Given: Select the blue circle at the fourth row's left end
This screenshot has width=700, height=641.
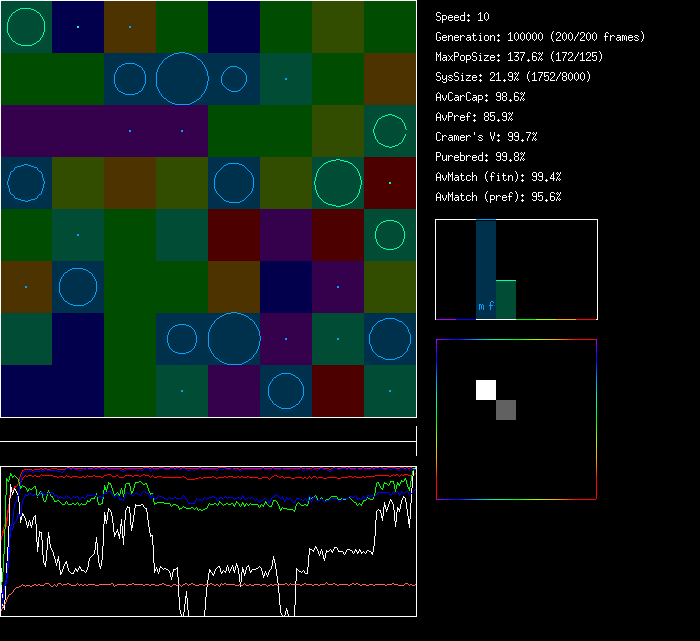Looking at the screenshot, I should coord(26,183).
